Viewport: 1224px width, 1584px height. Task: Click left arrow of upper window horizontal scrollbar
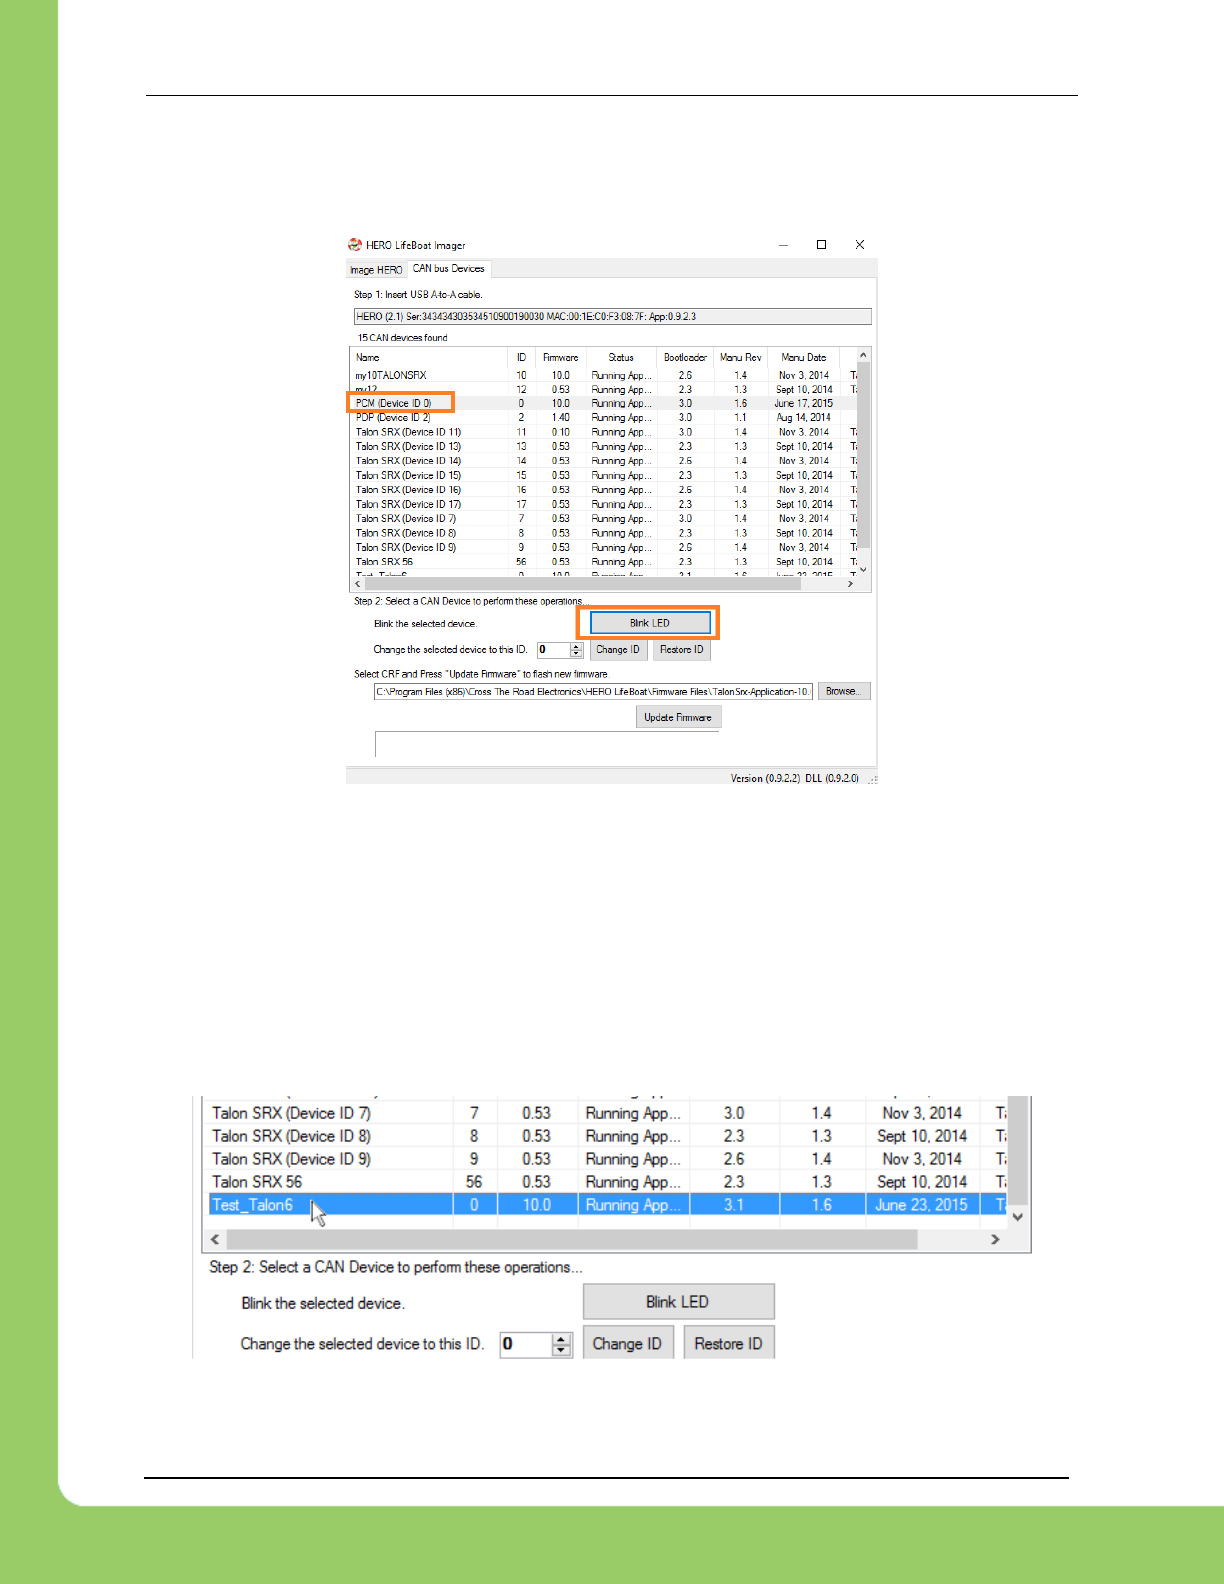[358, 584]
